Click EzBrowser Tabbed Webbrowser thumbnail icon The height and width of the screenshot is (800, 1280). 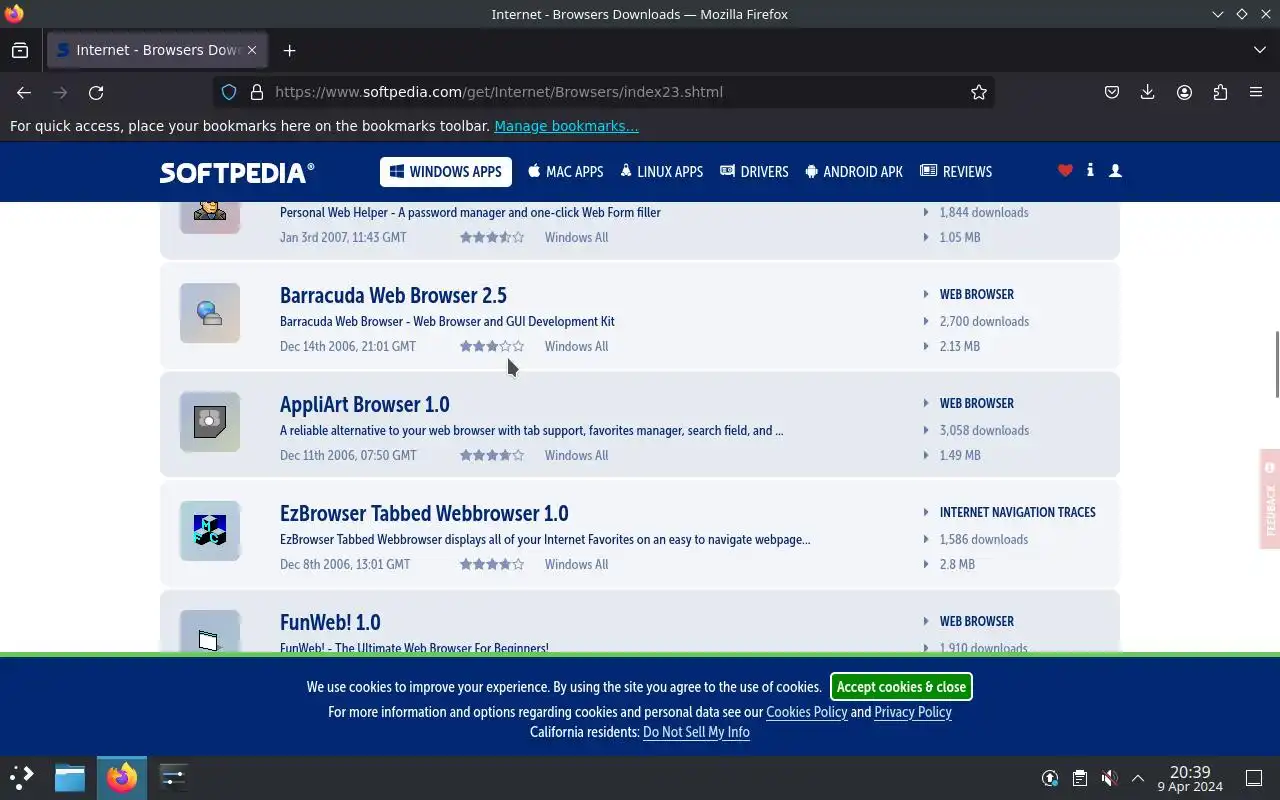(x=210, y=531)
